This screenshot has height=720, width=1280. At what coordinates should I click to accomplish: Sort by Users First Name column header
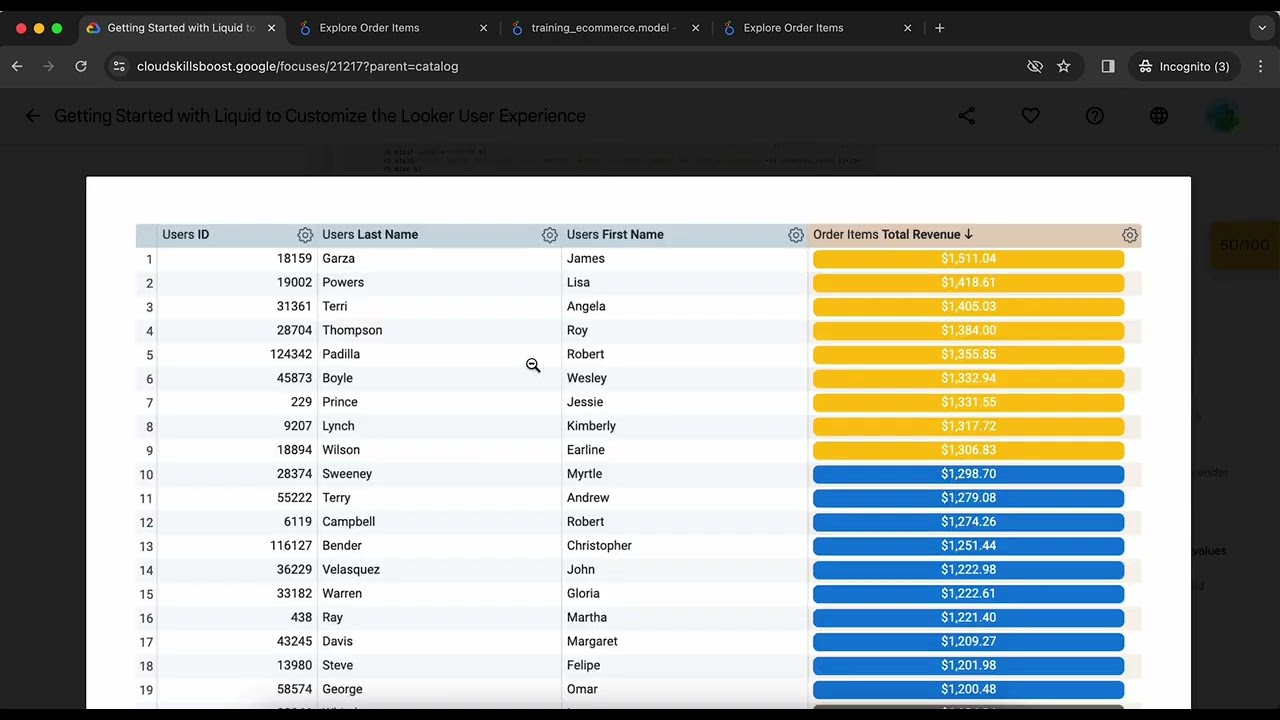click(615, 235)
